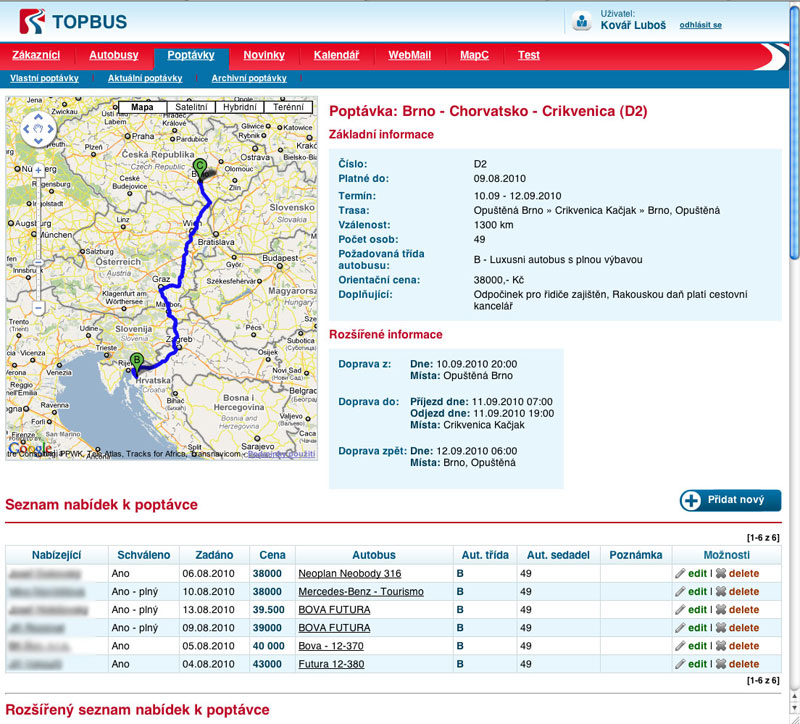Click the delete cross icon in the Neoplan Neobody 316 row

[720, 573]
